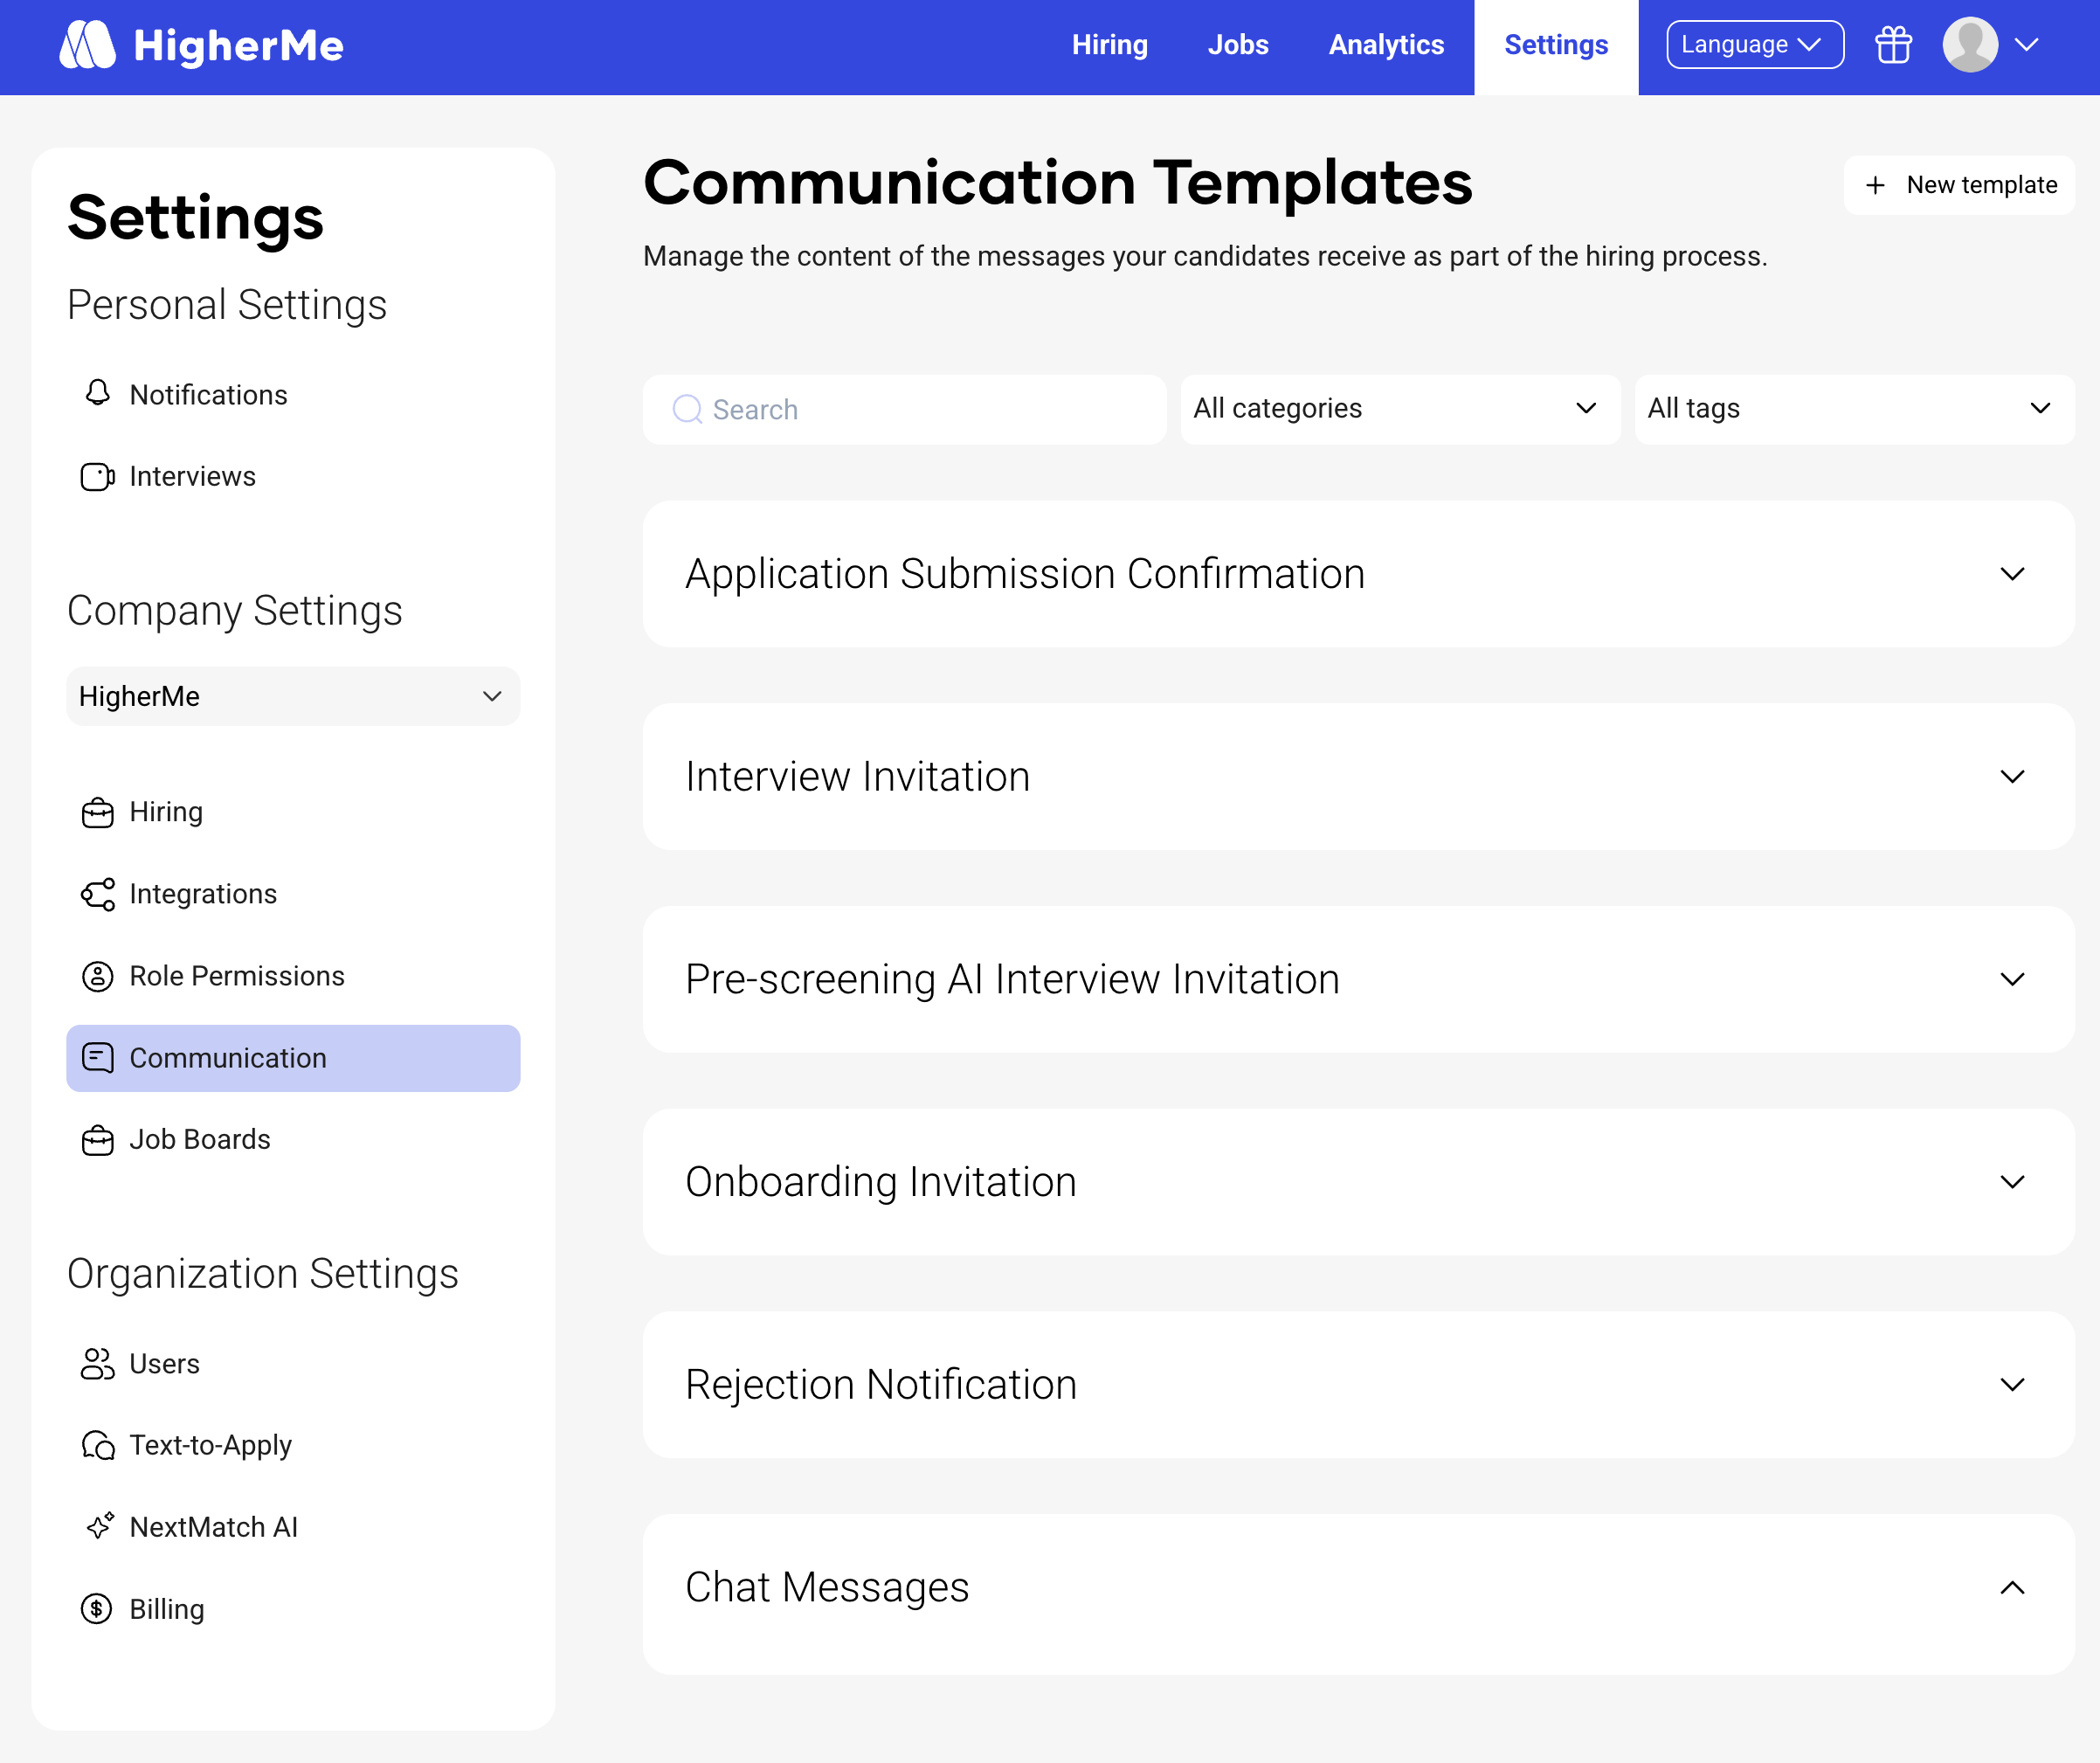Open Notifications bell icon settings
The height and width of the screenshot is (1763, 2100).
pos(97,394)
